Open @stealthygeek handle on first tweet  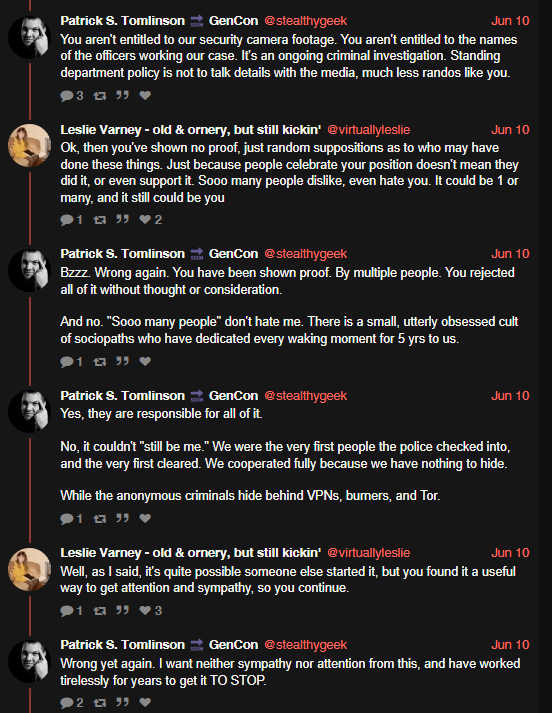[x=306, y=21]
